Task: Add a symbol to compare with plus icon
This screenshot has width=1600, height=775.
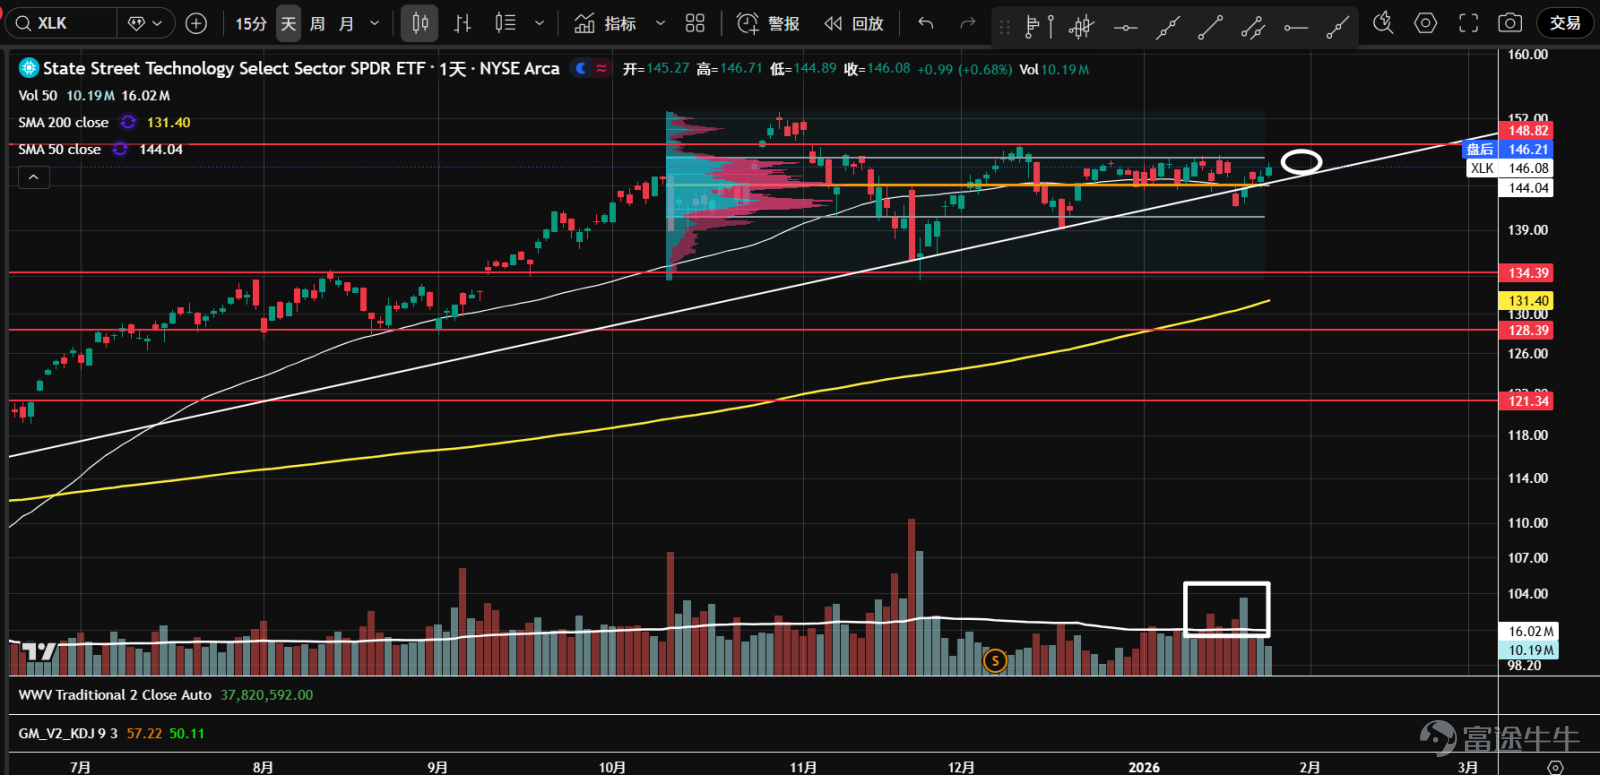Action: (x=197, y=23)
